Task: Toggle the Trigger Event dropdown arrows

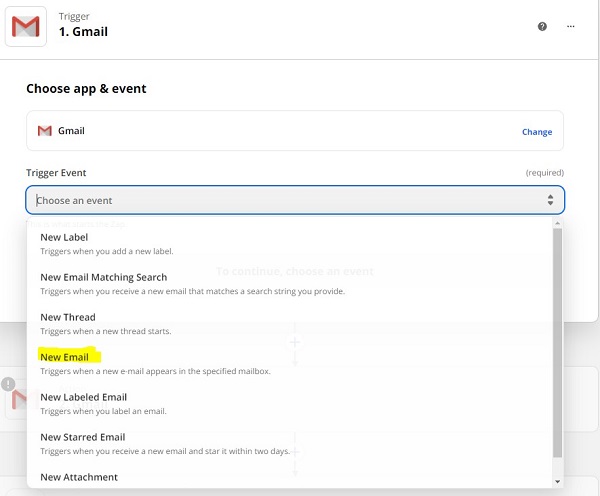Action: pos(550,200)
